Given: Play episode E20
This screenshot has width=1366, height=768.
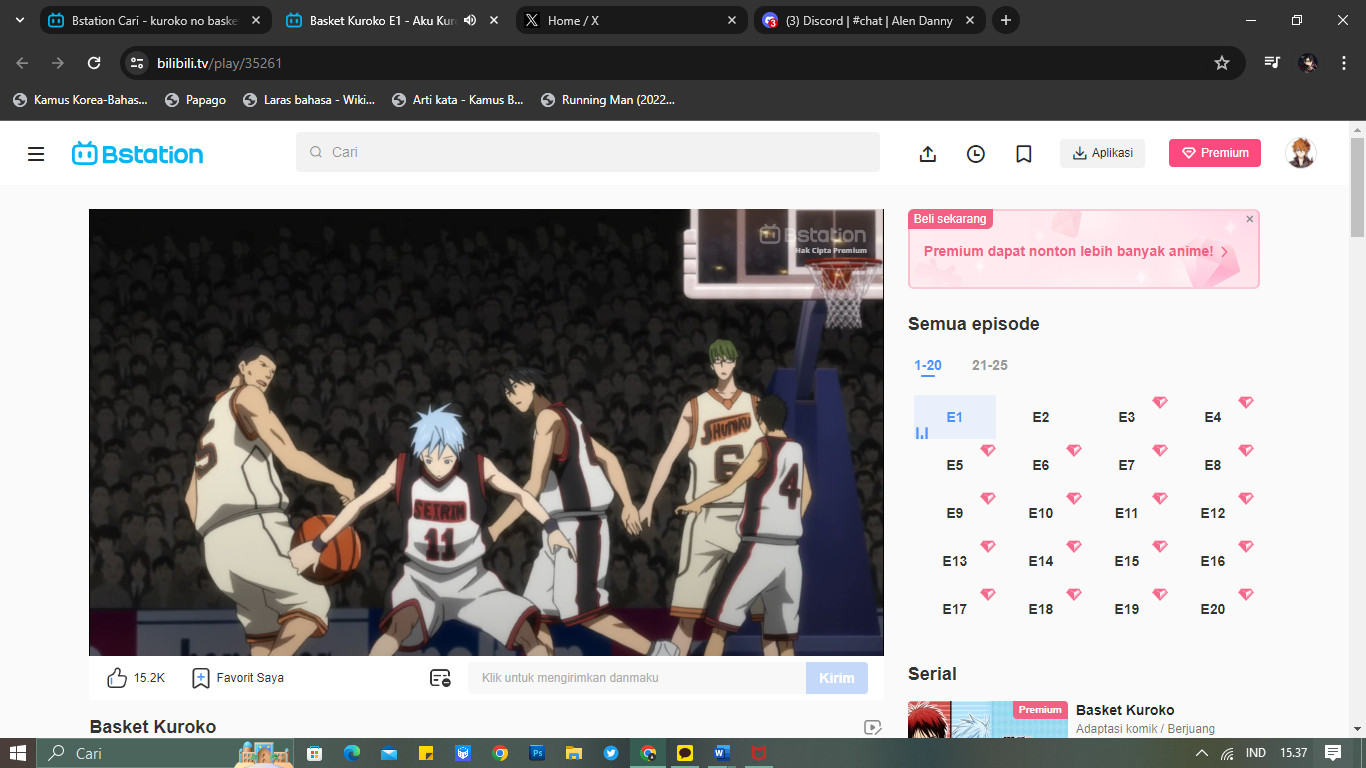Looking at the screenshot, I should pos(1213,609).
